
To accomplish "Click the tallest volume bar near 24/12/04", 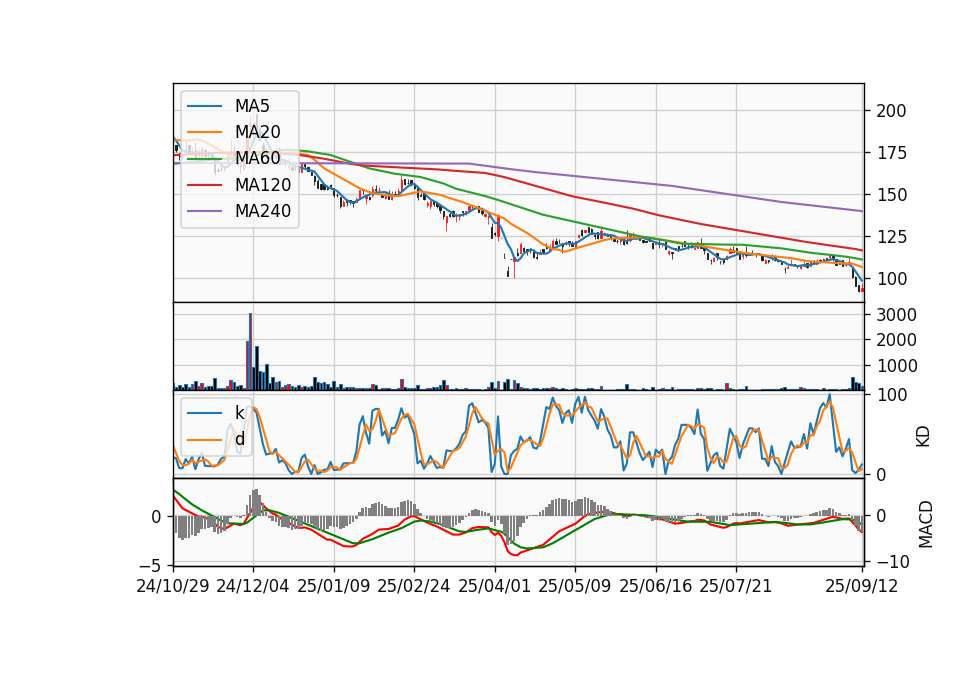I will (250, 351).
